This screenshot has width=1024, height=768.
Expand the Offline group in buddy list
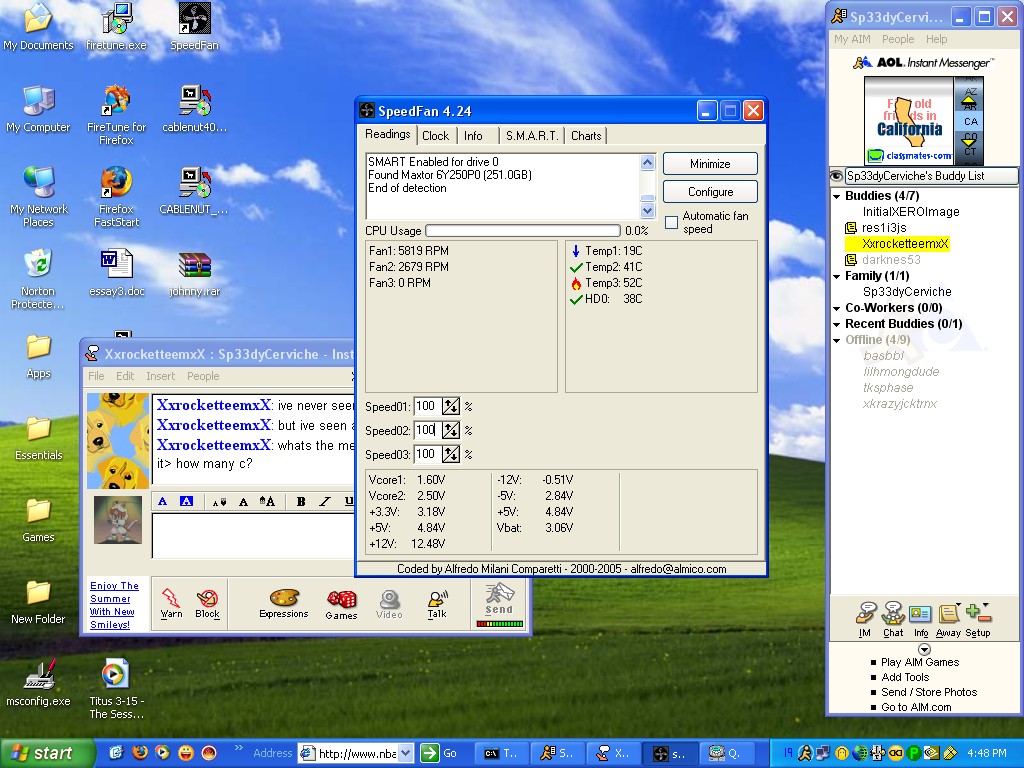coord(837,340)
